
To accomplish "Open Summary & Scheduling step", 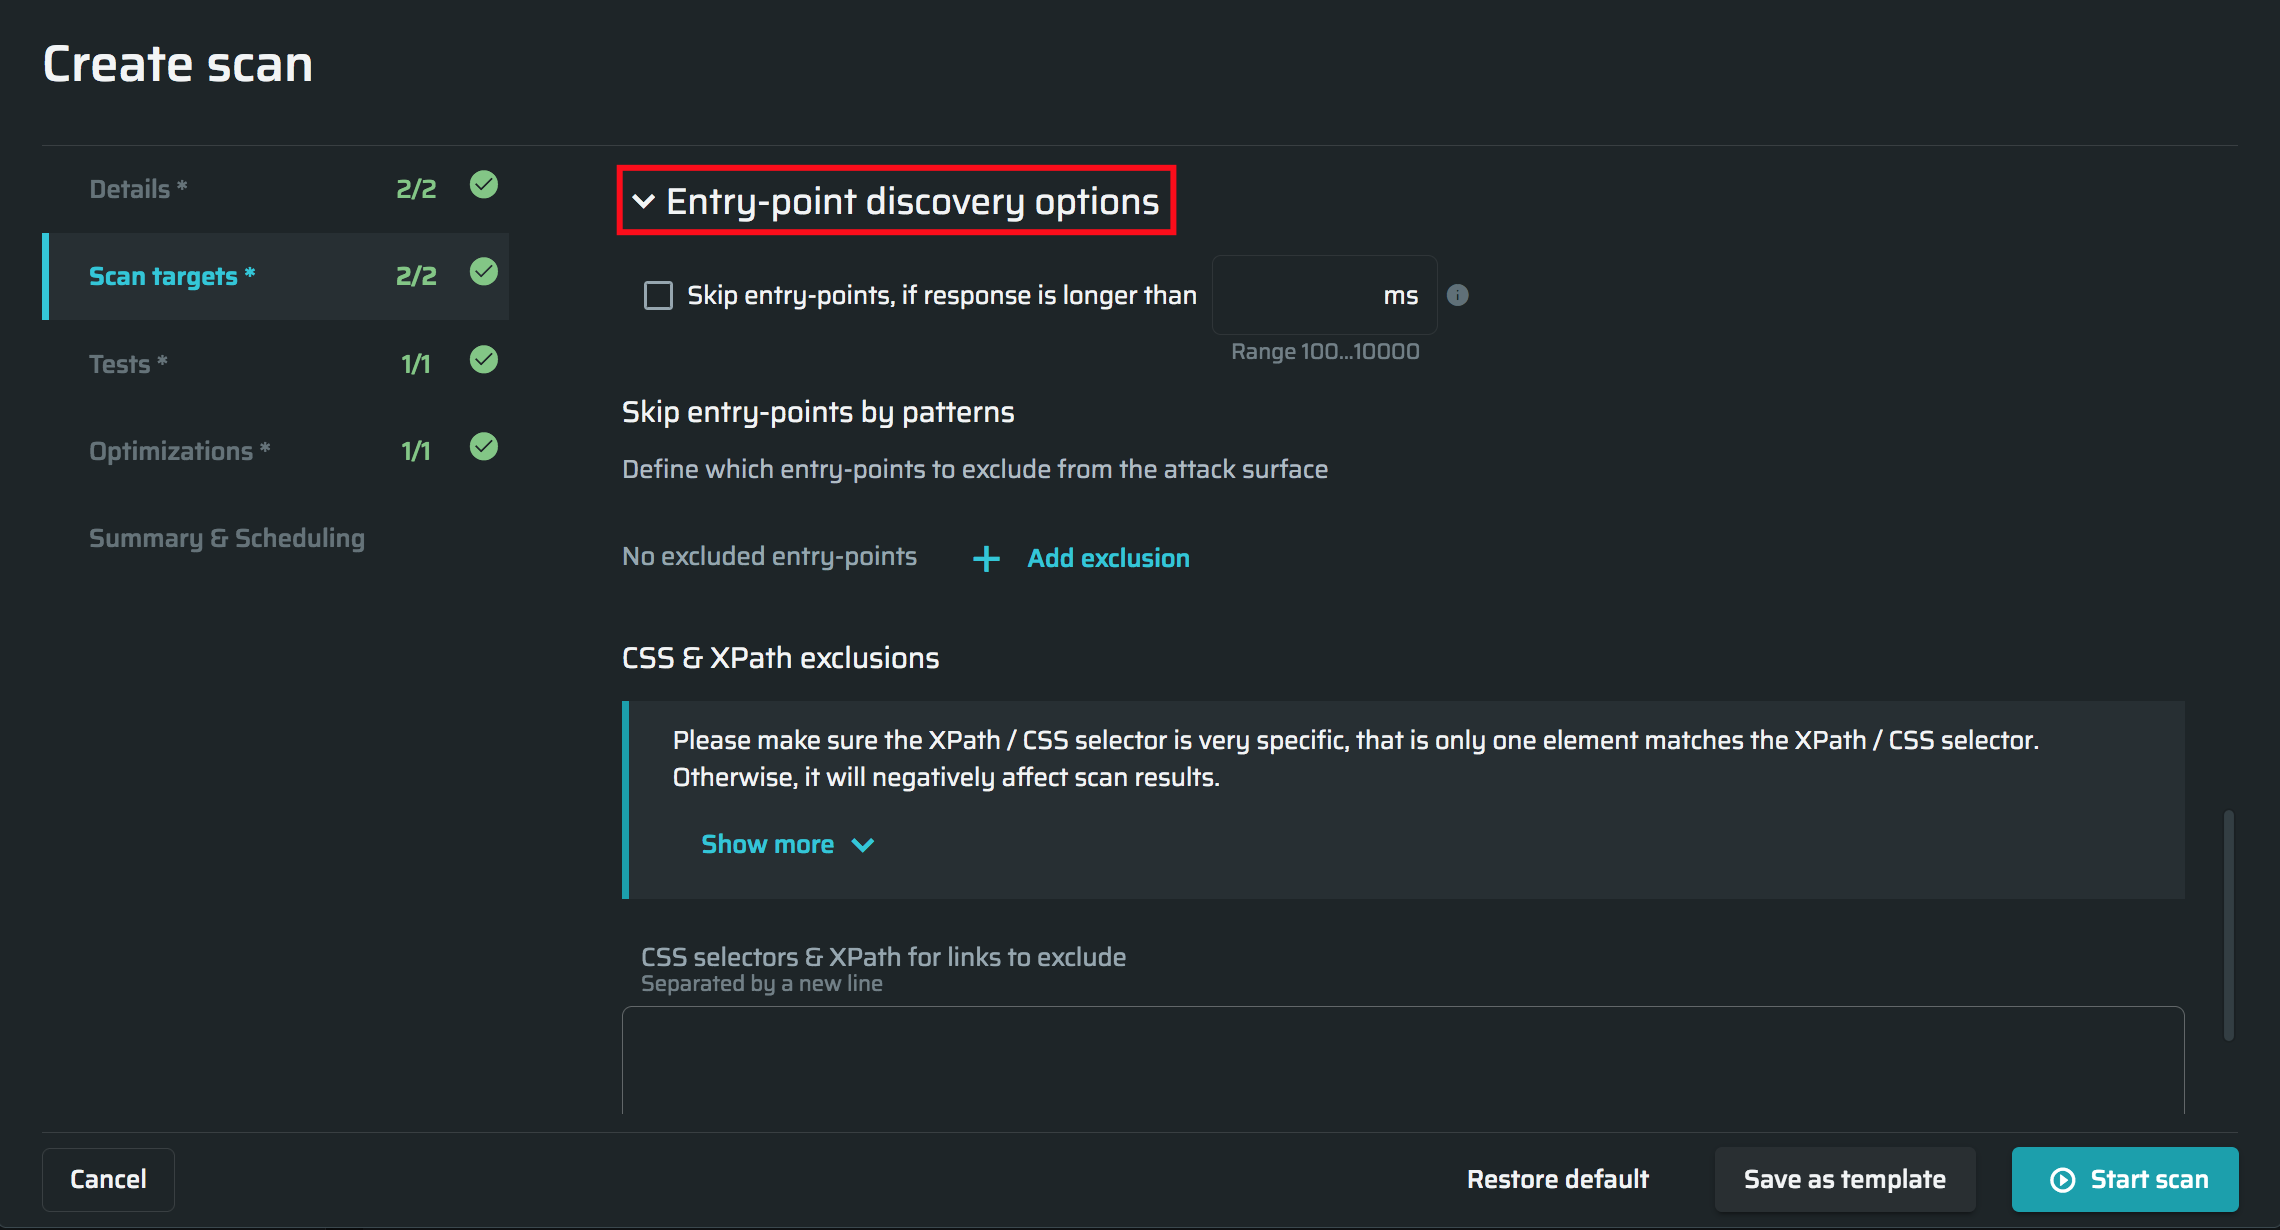I will point(227,538).
